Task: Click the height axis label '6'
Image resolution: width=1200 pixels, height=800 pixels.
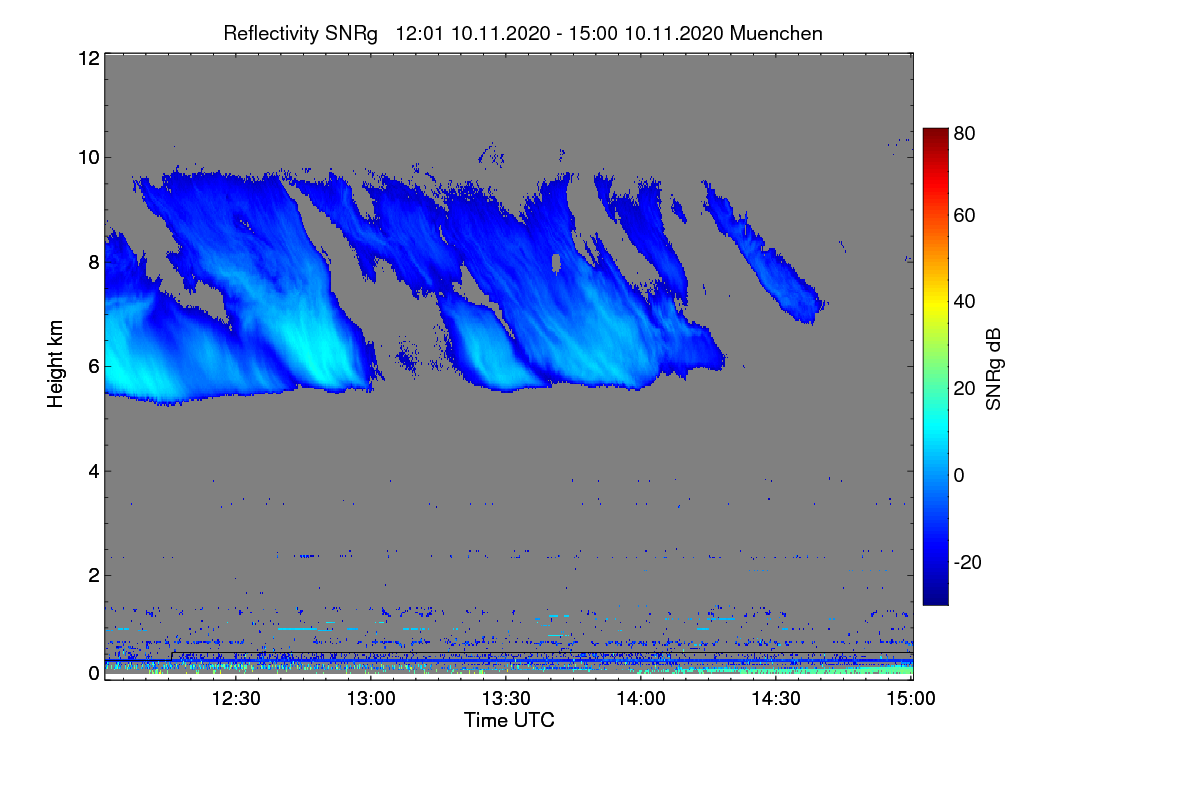Action: 92,366
